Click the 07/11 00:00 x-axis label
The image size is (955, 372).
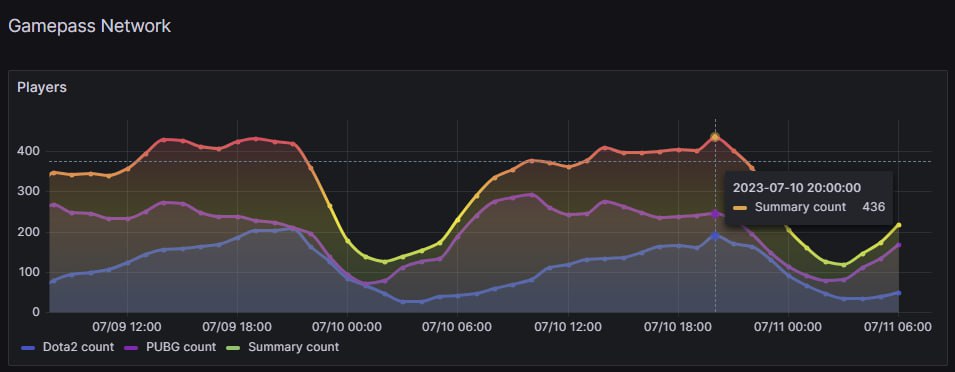[788, 327]
